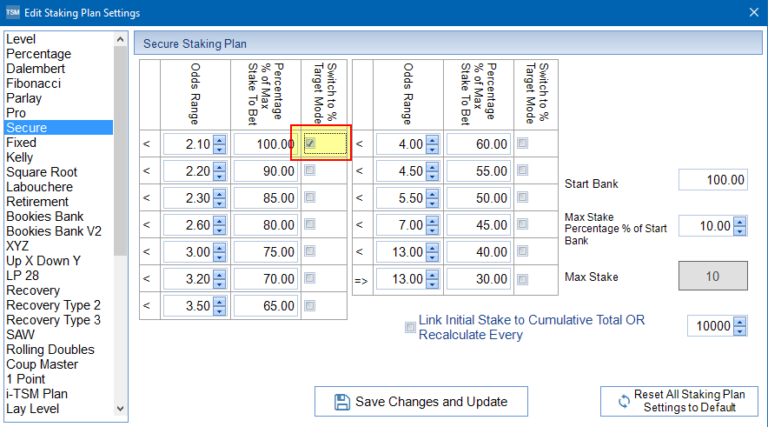Click the floppy disk save icon
The height and width of the screenshot is (427, 768).
[x=342, y=402]
